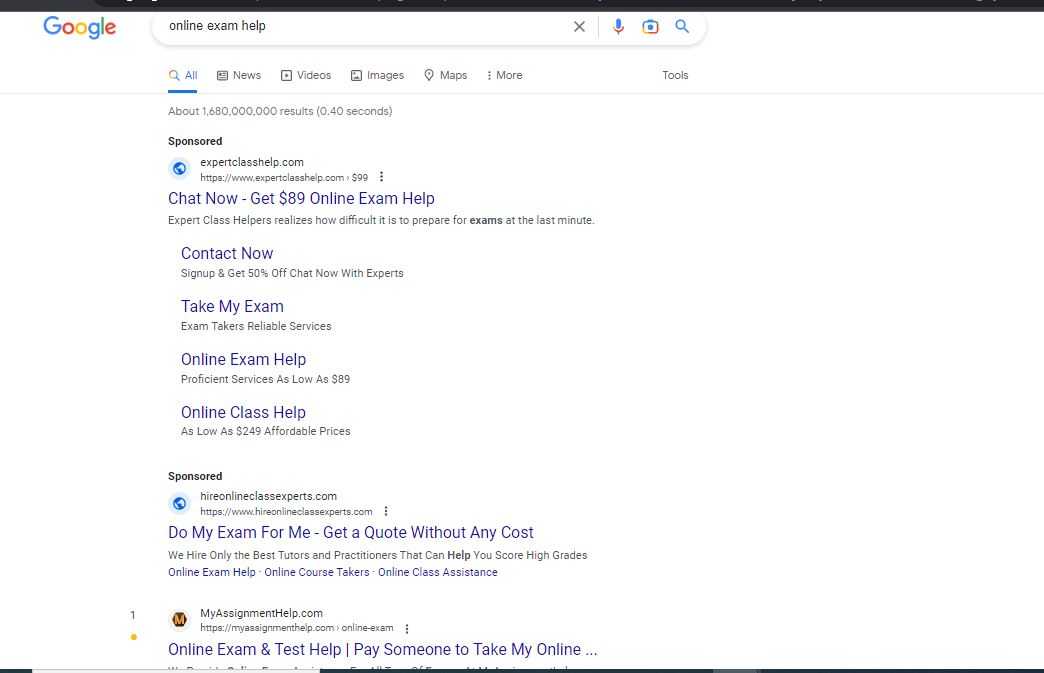Click the hireonlineclassexperts.com globe favicon
1044x673 pixels.
180,503
